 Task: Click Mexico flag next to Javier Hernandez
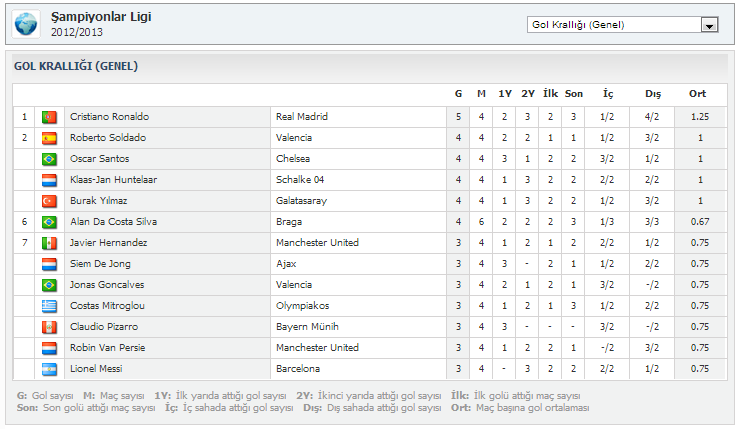coord(49,243)
